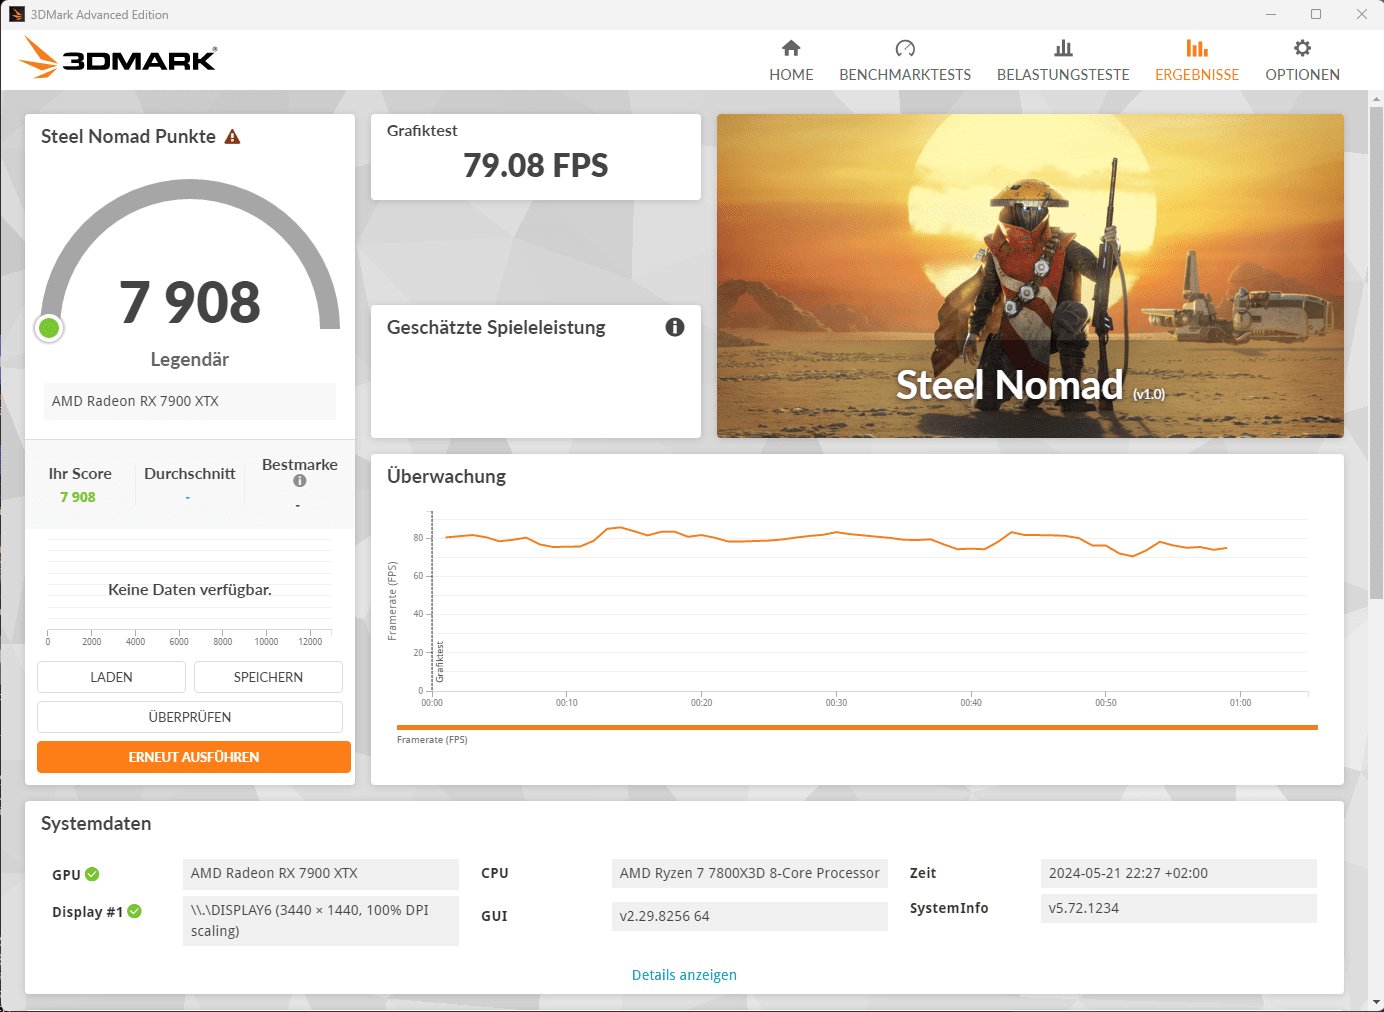Click the 79.08 FPS Grafiktest value

536,165
